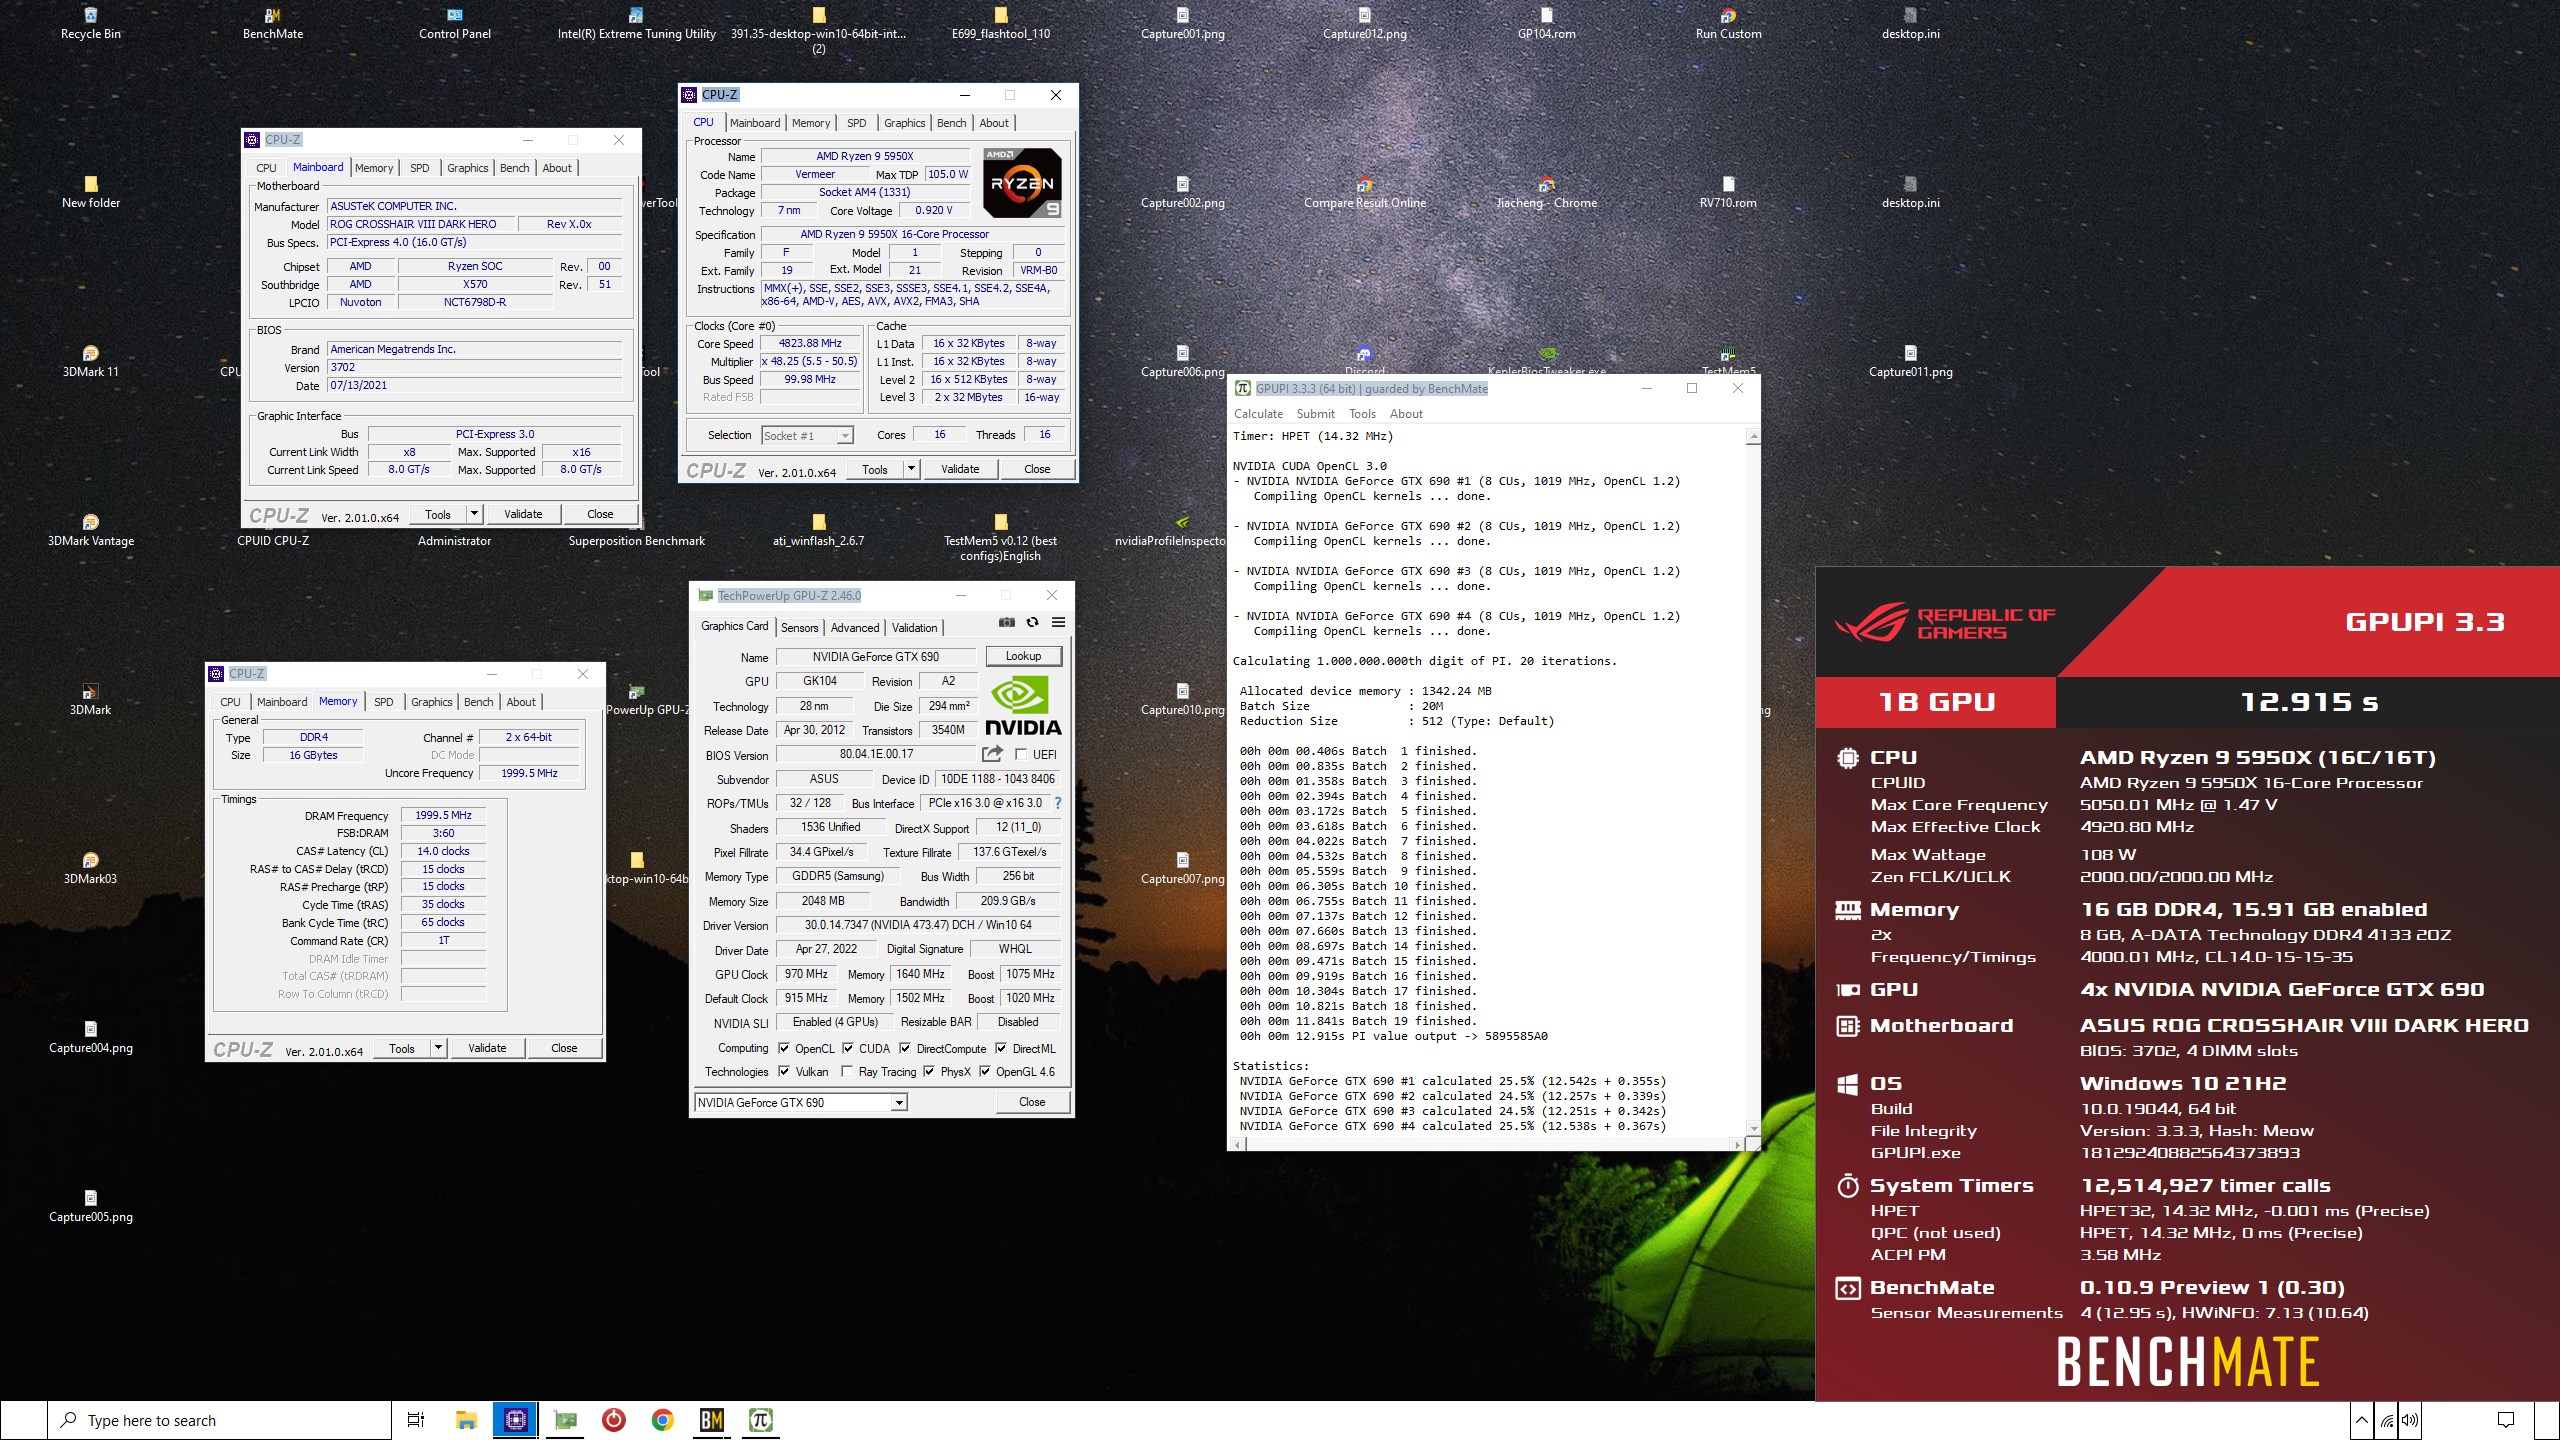Open the E699_flashtool_110 folder
Screen dimensions: 2560x1440
1001,24
